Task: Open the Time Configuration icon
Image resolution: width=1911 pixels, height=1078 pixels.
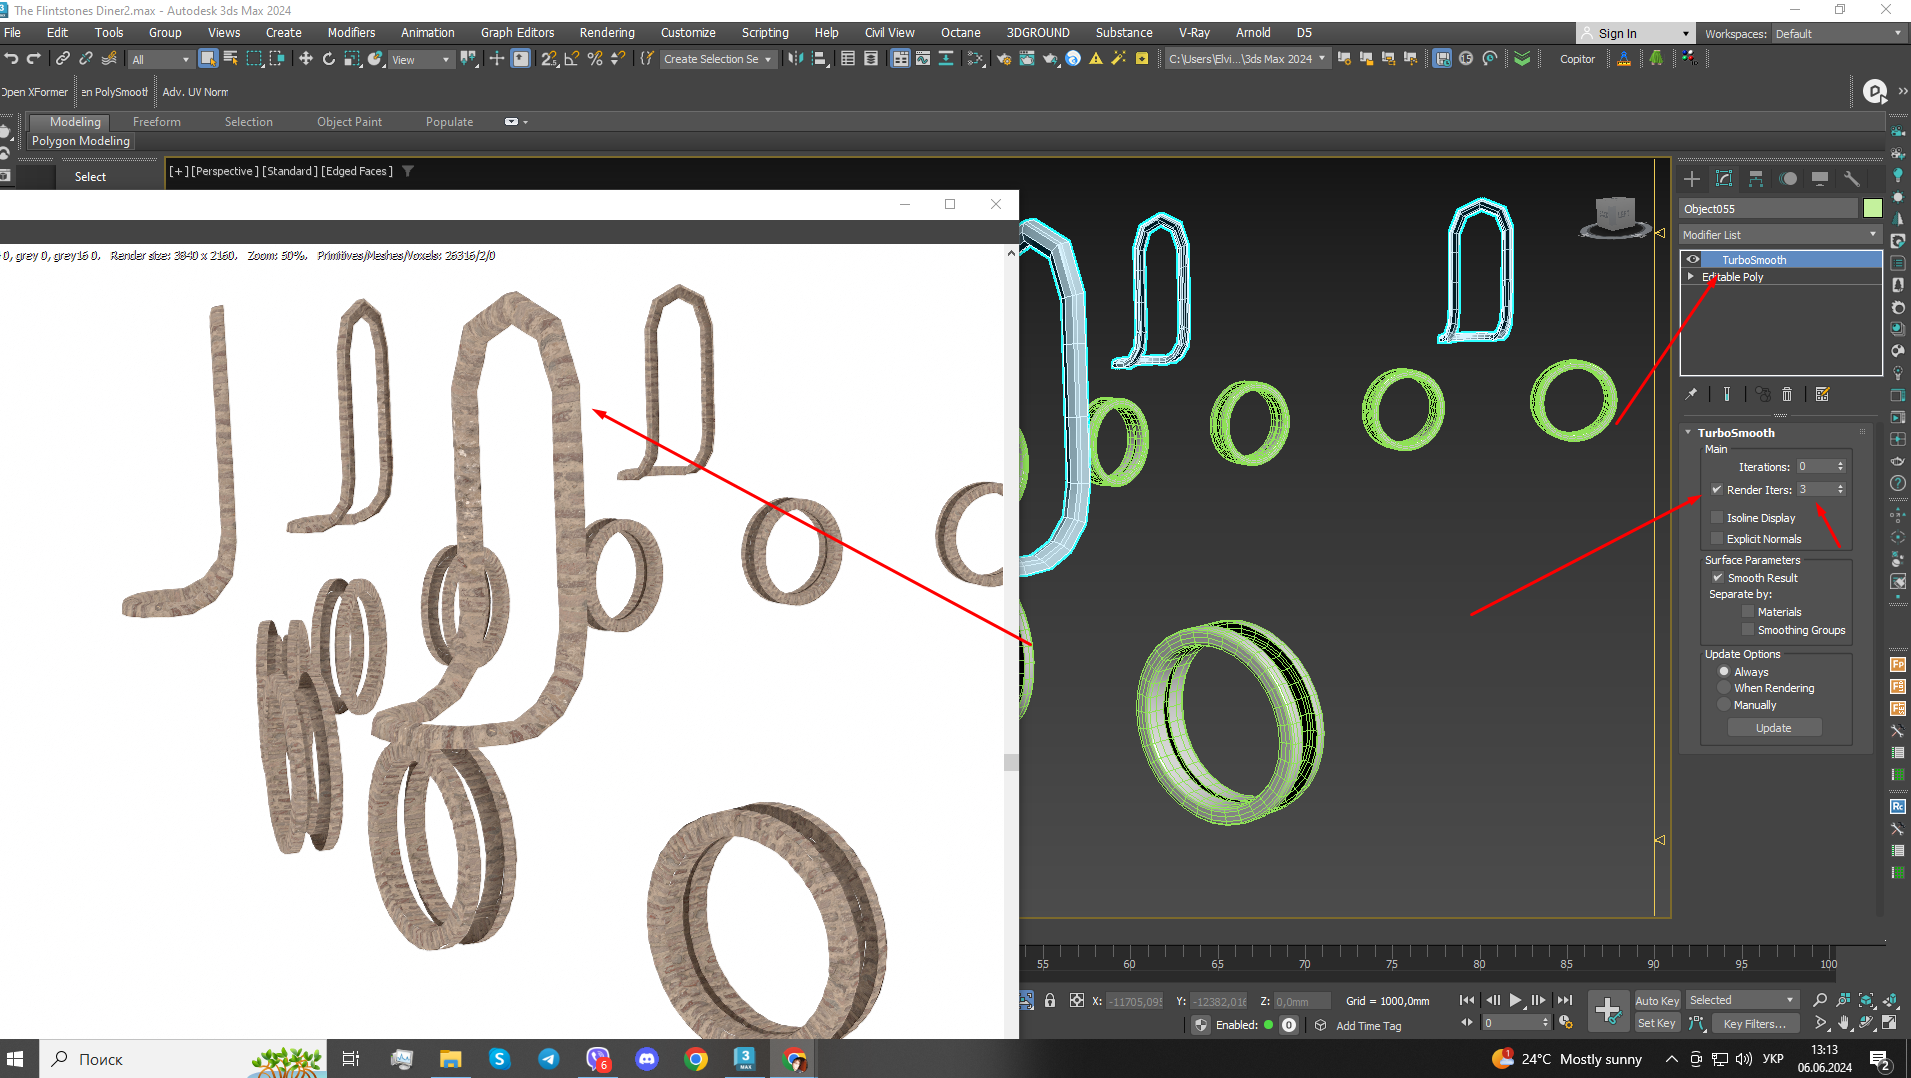Action: pyautogui.click(x=1566, y=1023)
